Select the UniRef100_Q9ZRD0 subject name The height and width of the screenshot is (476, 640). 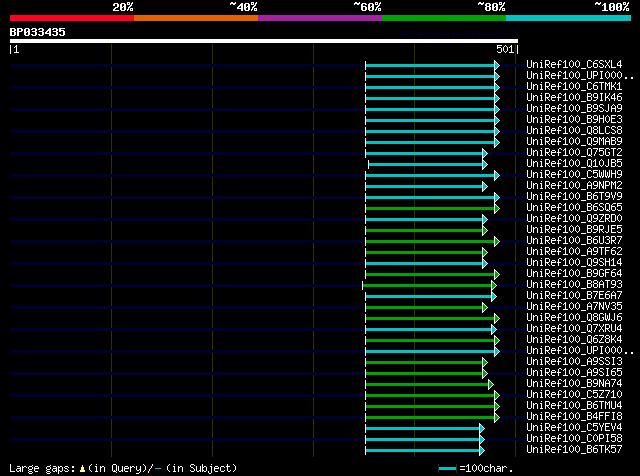[x=574, y=219]
